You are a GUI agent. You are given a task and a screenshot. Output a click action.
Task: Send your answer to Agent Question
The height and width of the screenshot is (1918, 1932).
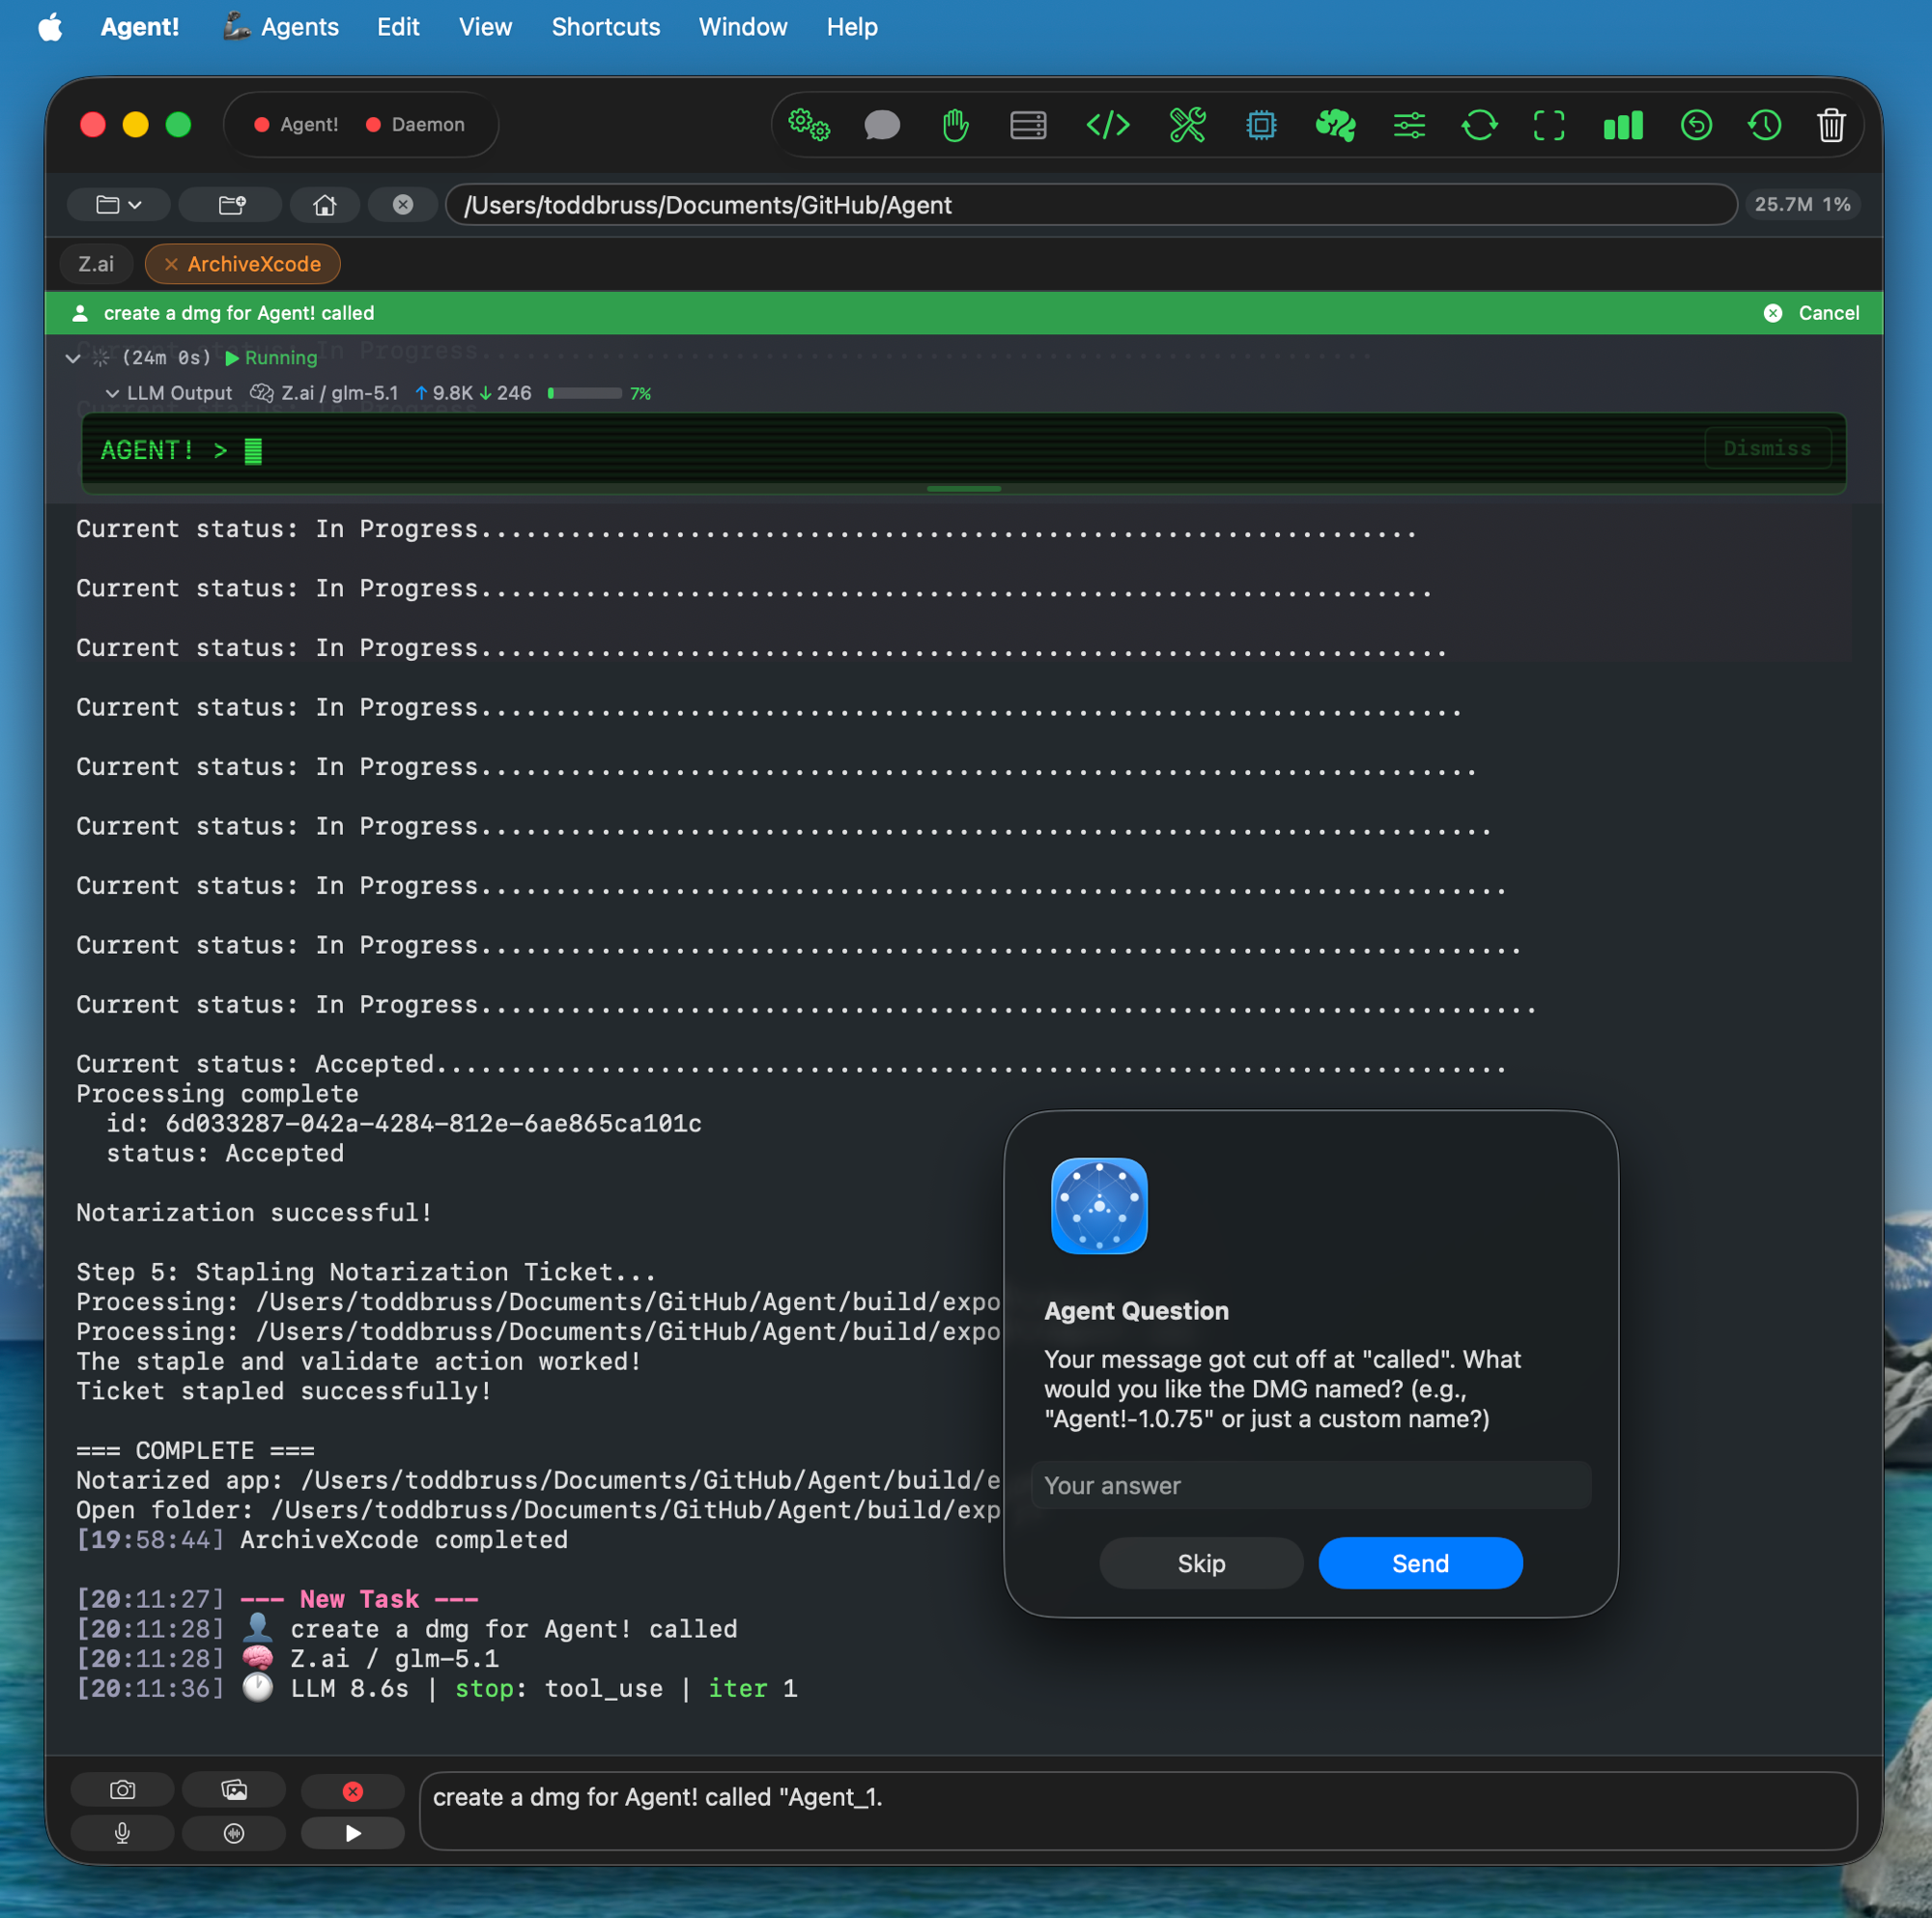pos(1420,1563)
